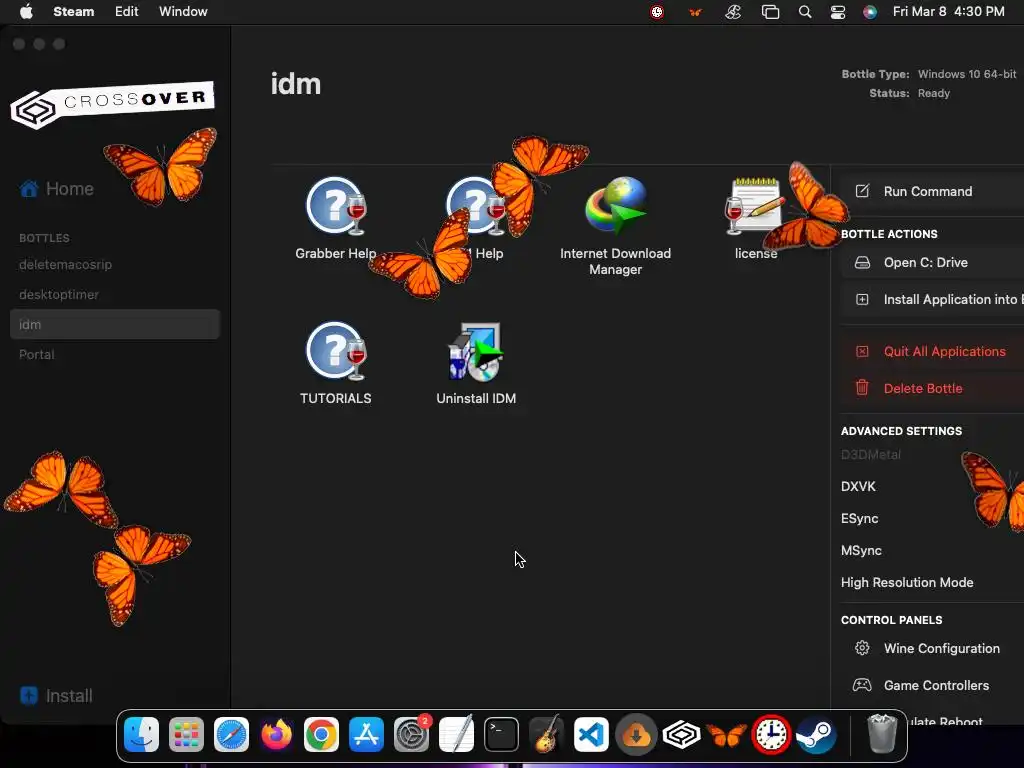
Task: Click the MSync setting label
Action: click(x=861, y=551)
